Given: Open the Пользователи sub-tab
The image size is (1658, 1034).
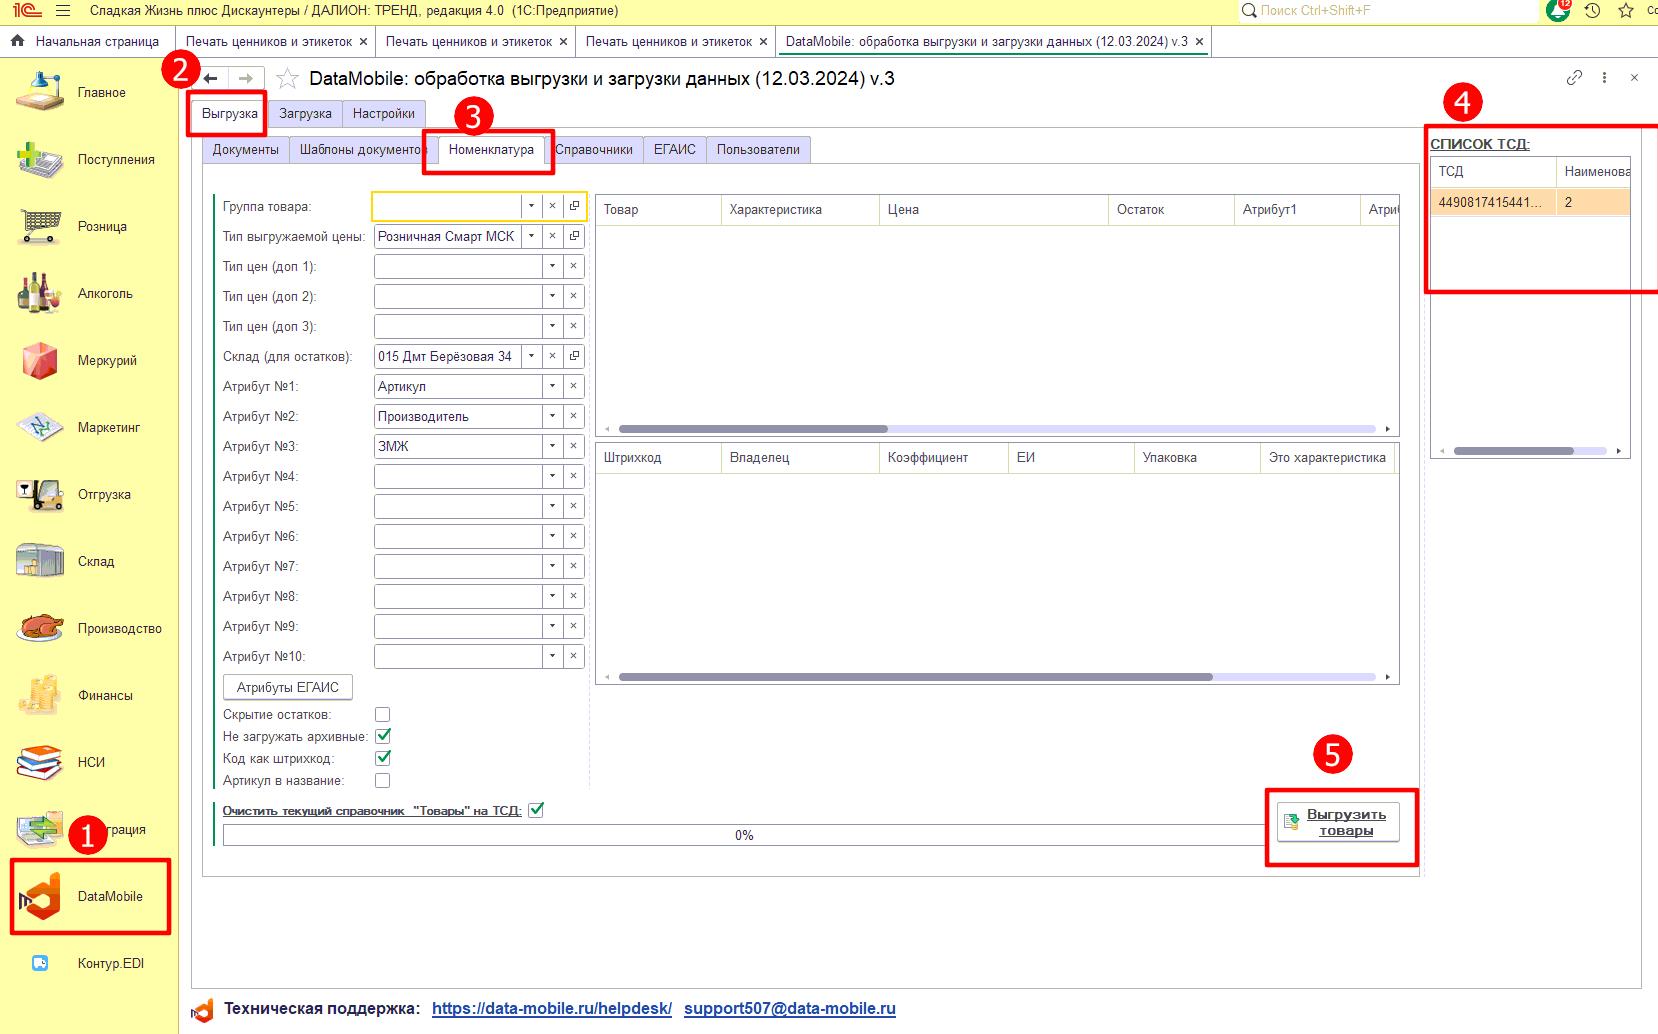Looking at the screenshot, I should coord(758,150).
